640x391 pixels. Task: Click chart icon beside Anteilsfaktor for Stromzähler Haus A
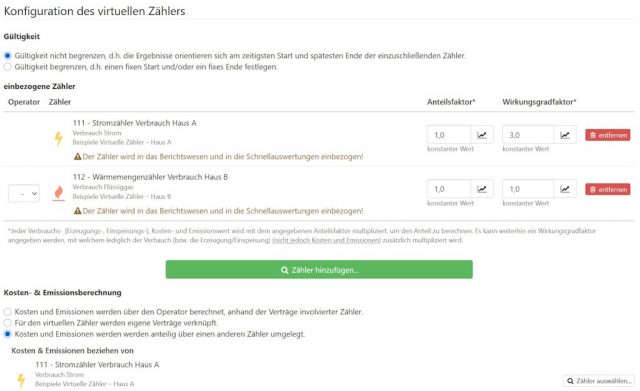click(x=482, y=135)
